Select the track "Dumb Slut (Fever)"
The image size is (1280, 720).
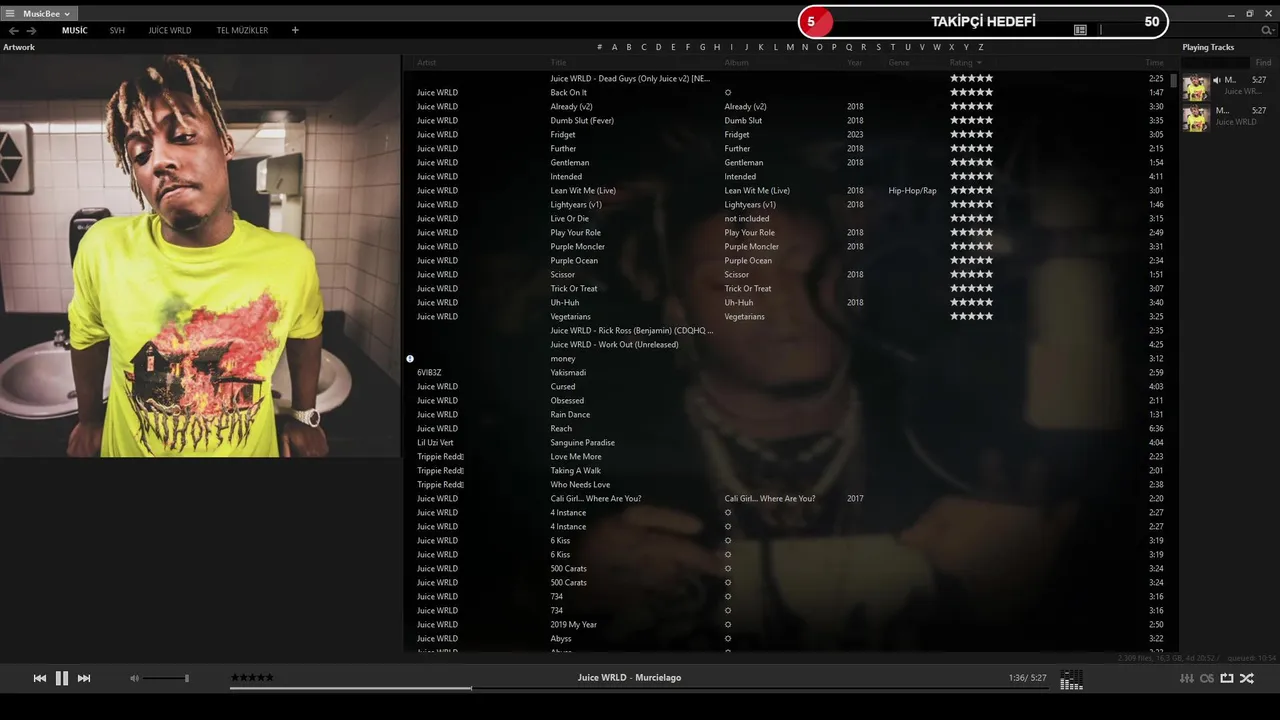coord(582,120)
